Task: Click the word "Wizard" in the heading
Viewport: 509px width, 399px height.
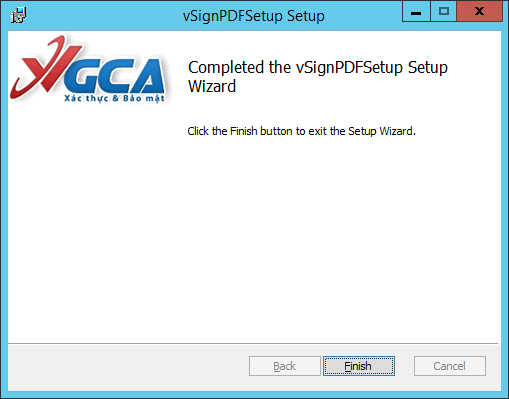Action: 212,86
